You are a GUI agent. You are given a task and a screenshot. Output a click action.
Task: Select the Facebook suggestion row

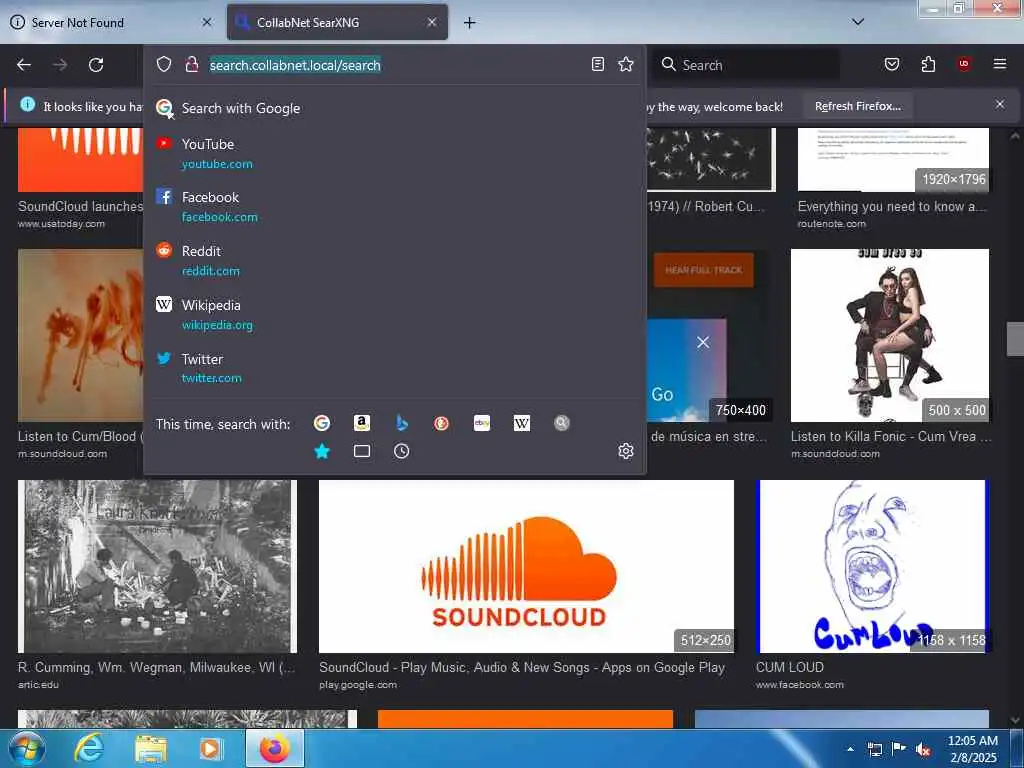click(394, 206)
